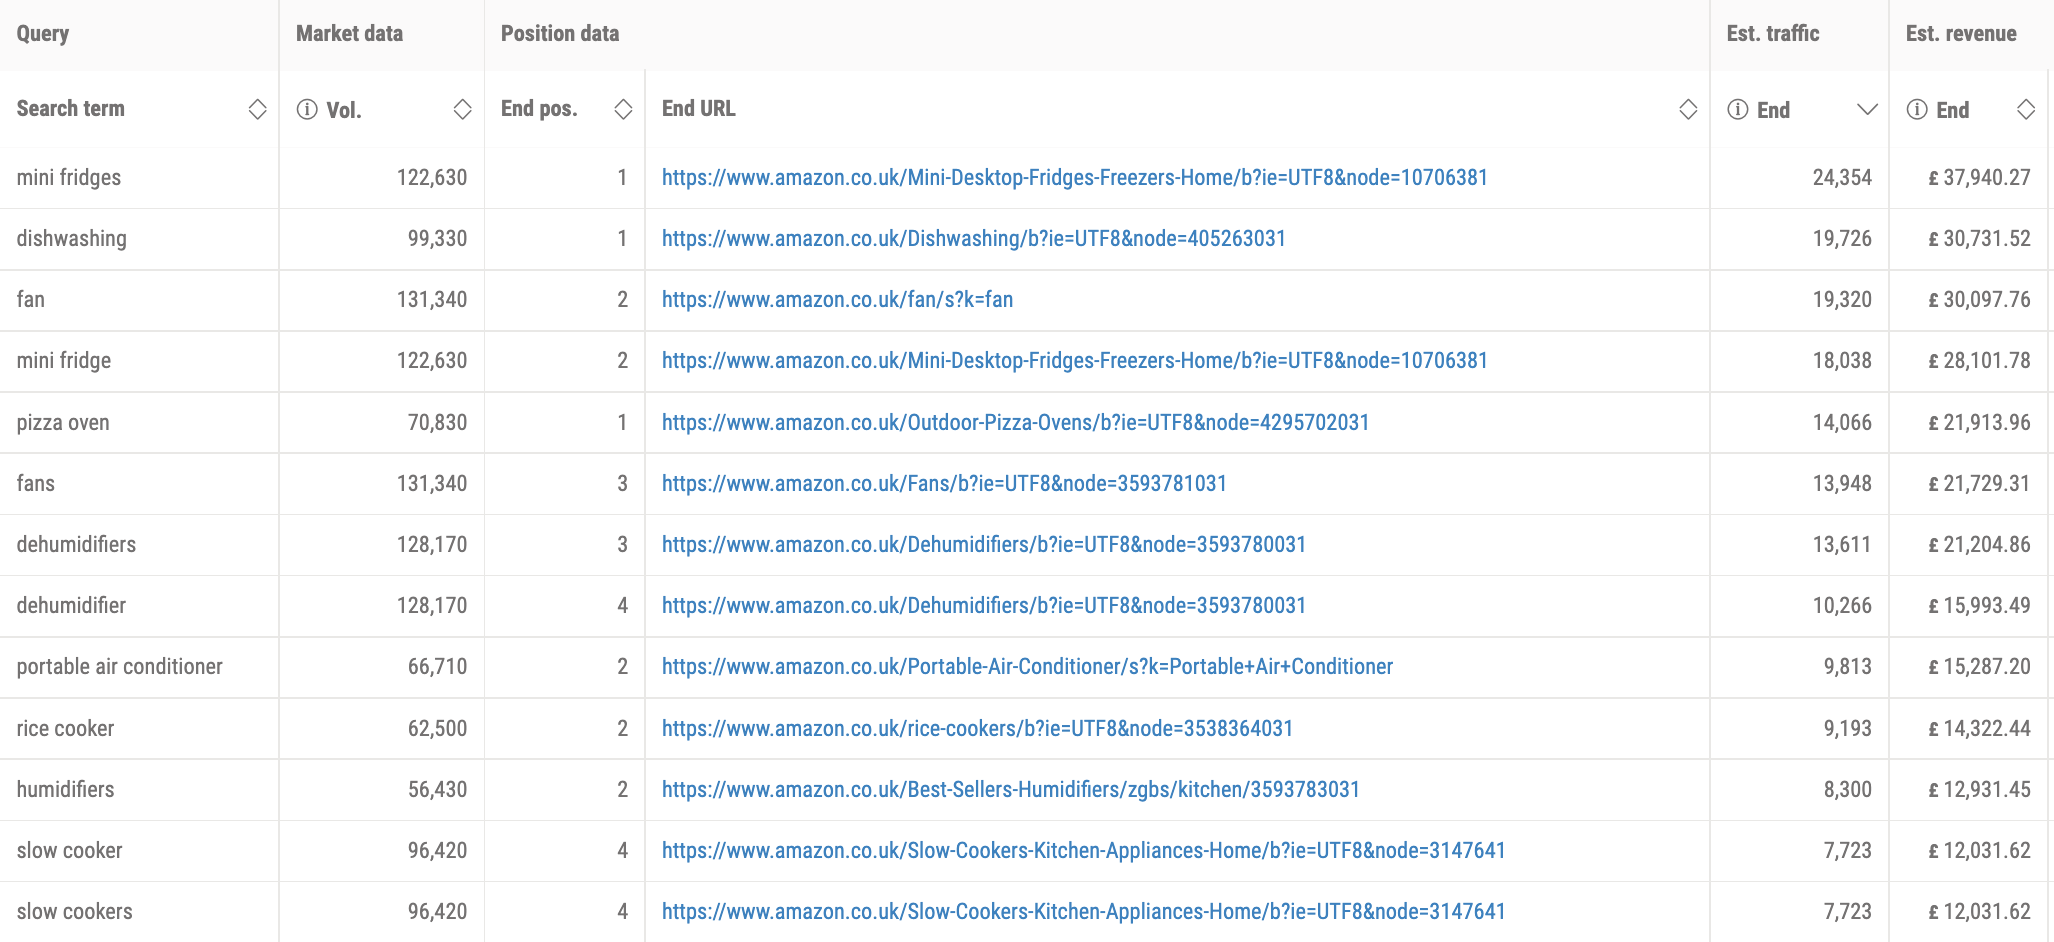
Task: Toggle descending sort on Est. traffic End
Action: (x=1867, y=109)
